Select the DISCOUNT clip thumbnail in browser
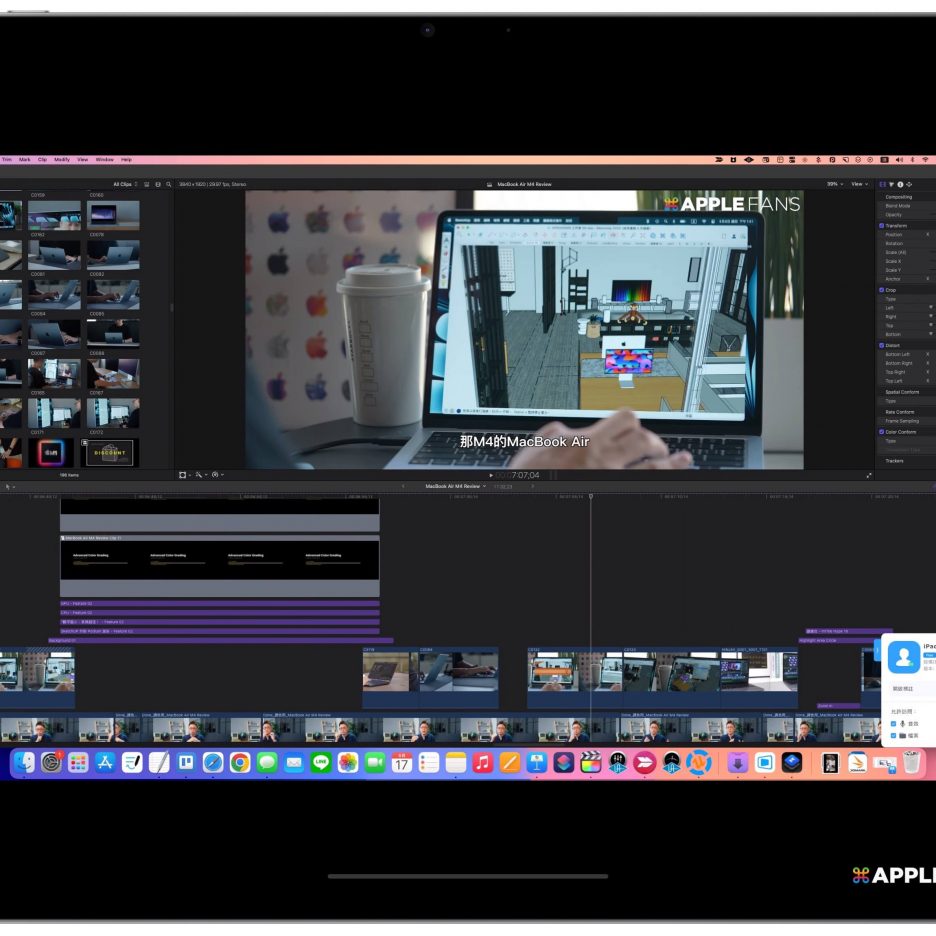The image size is (936, 936). tap(110, 452)
